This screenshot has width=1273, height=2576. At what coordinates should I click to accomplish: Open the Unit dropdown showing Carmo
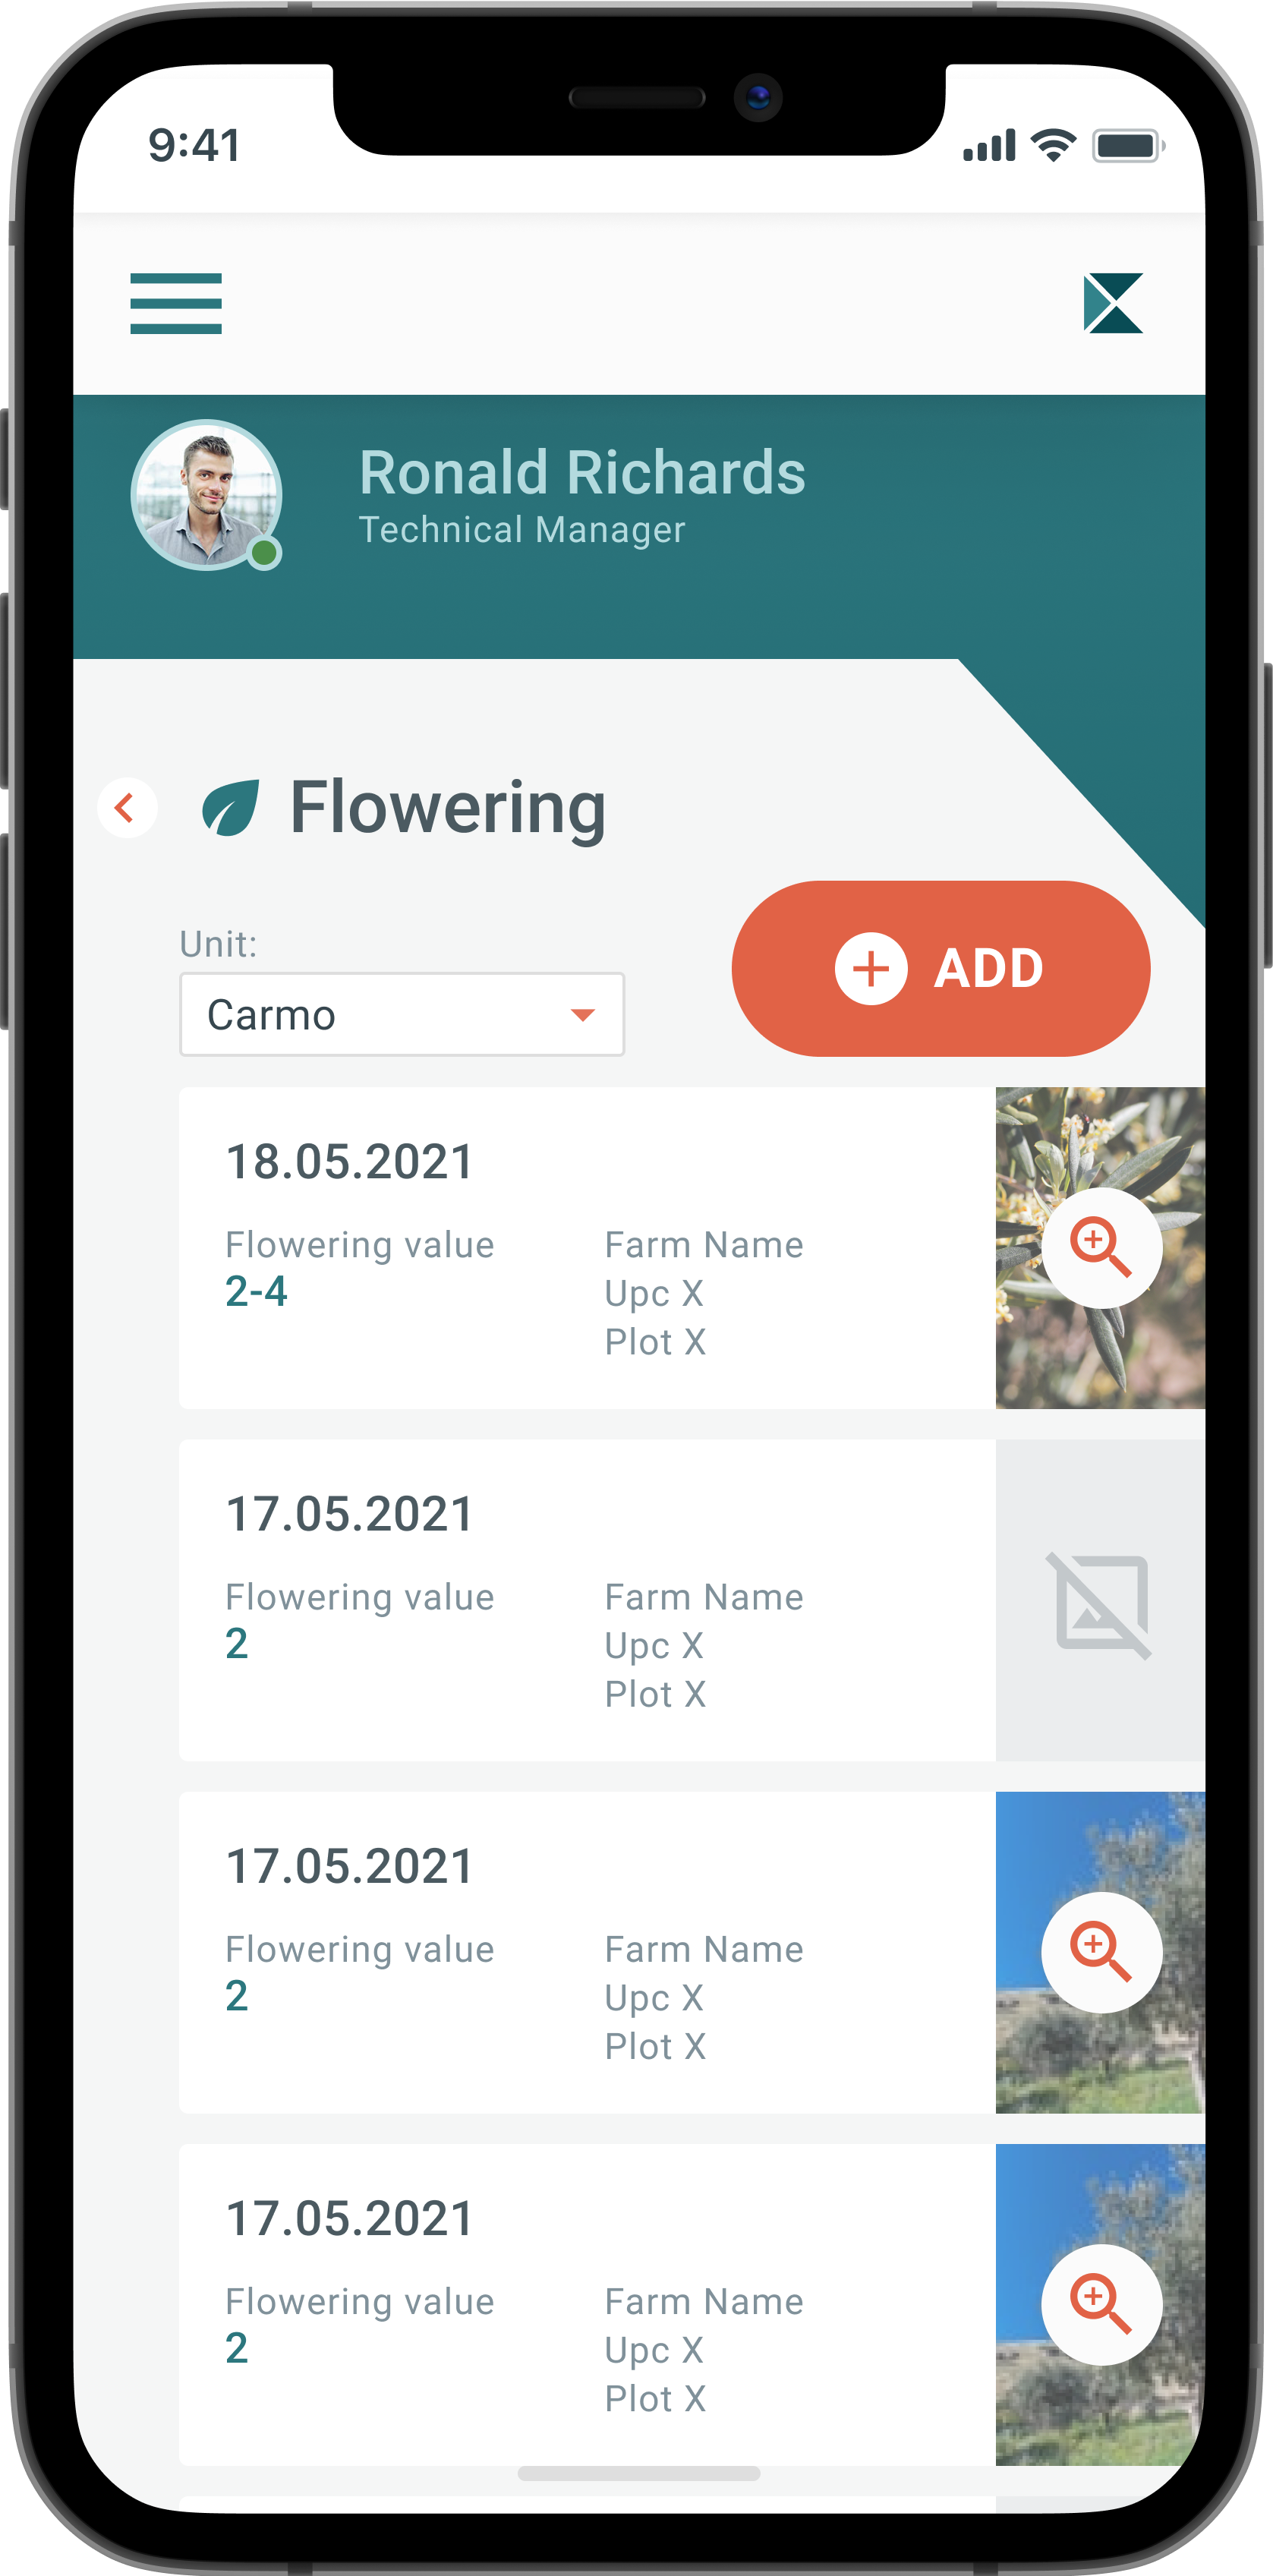click(x=402, y=1014)
